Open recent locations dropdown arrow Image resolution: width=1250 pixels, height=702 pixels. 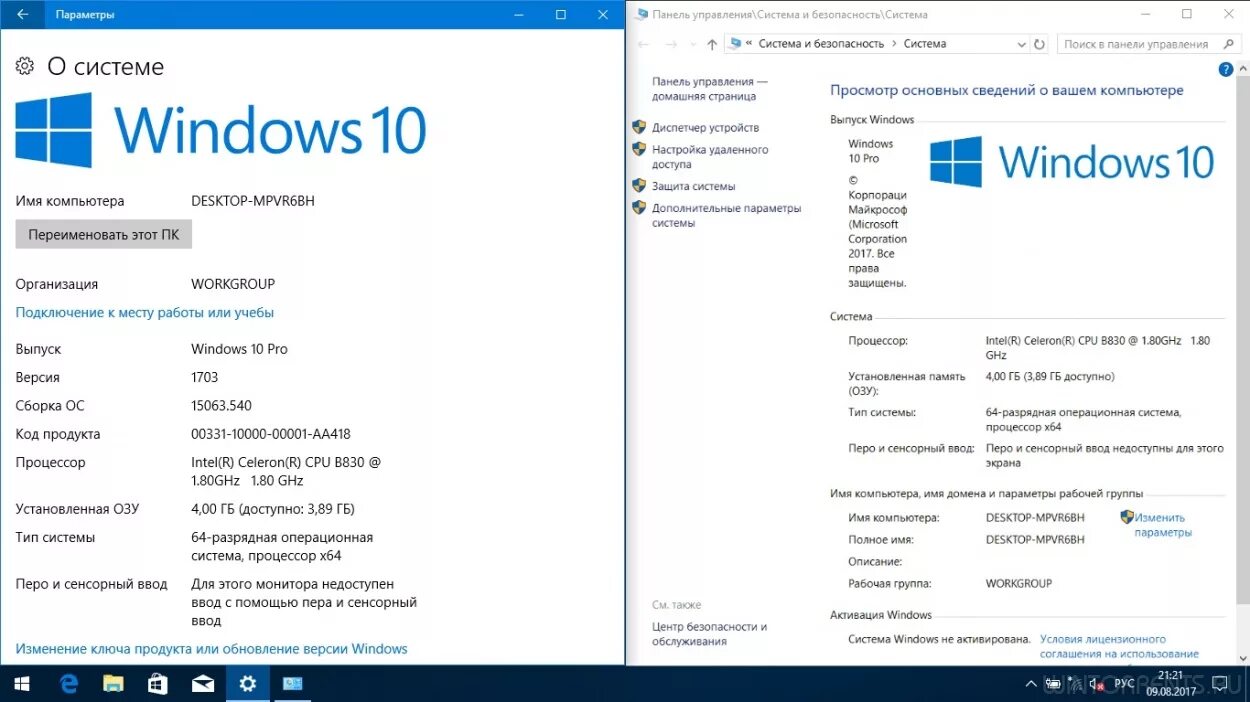pyautogui.click(x=692, y=44)
